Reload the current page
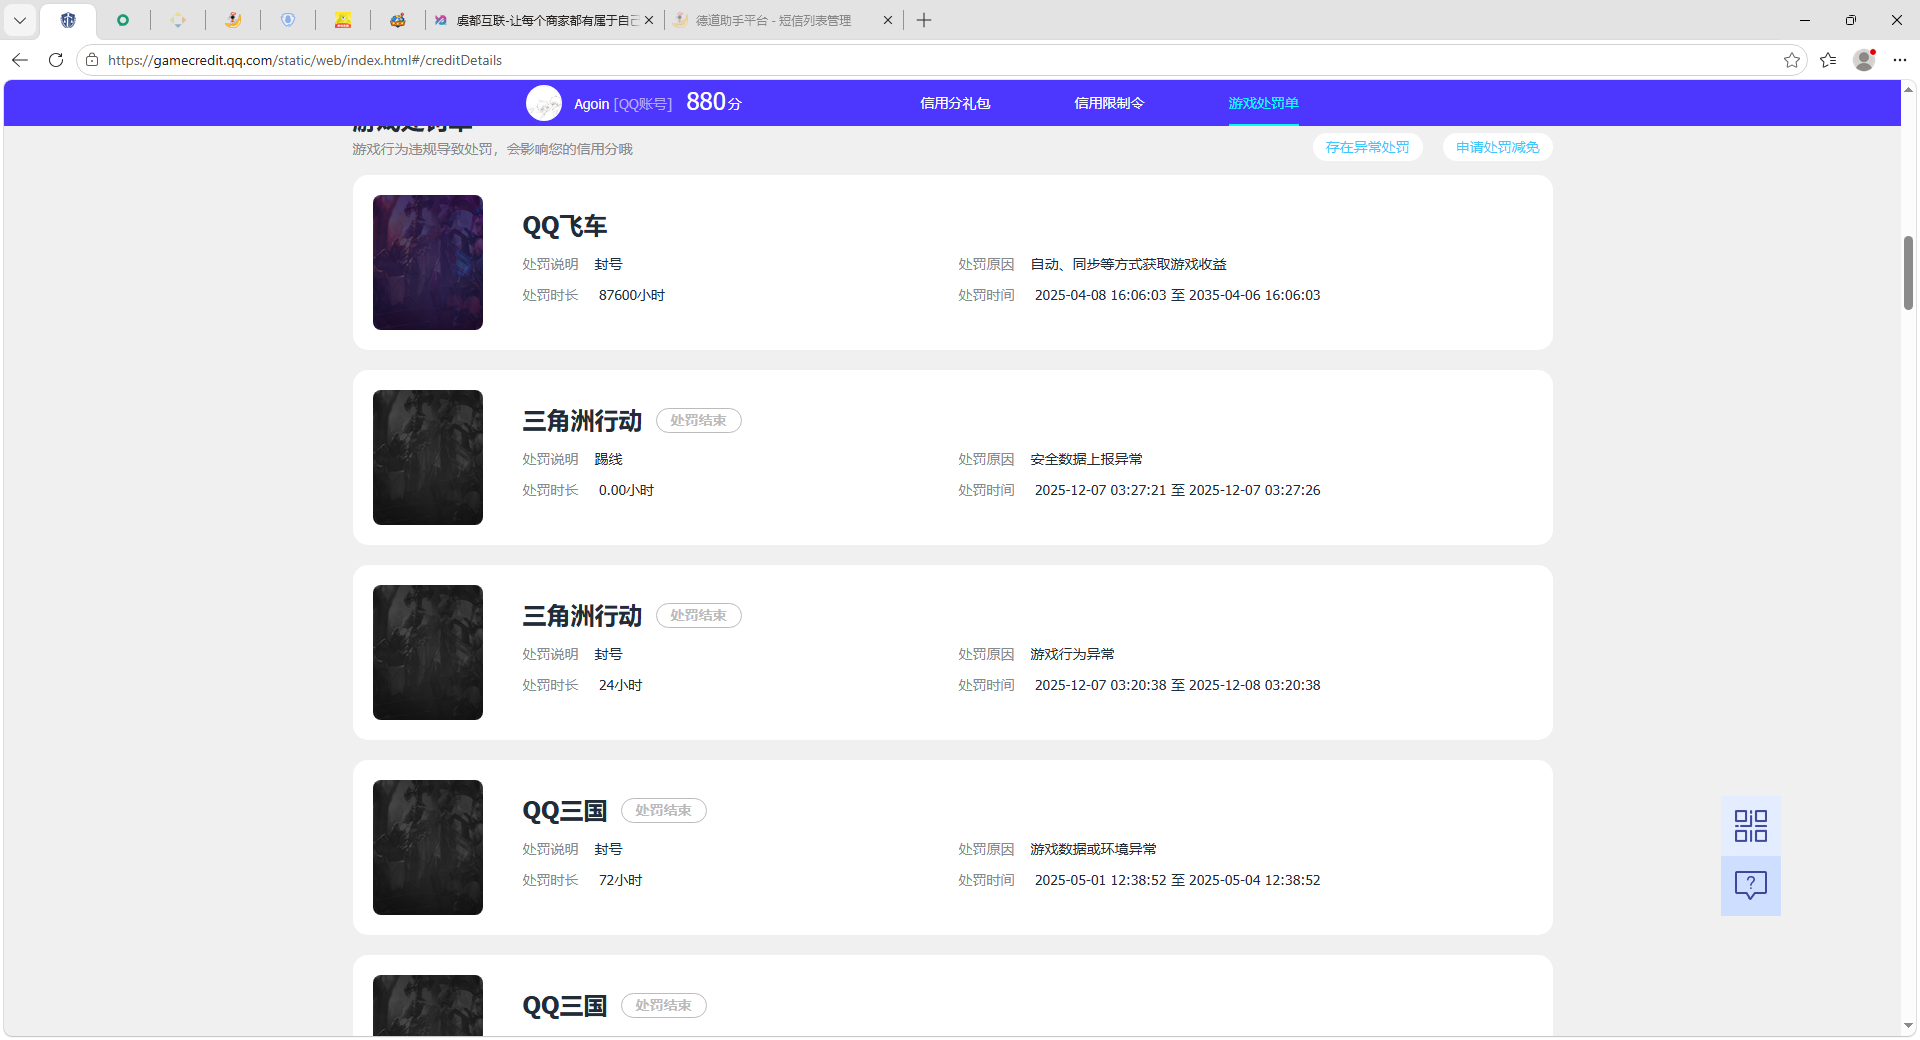Screen dimensions: 1920x1040 (56, 60)
